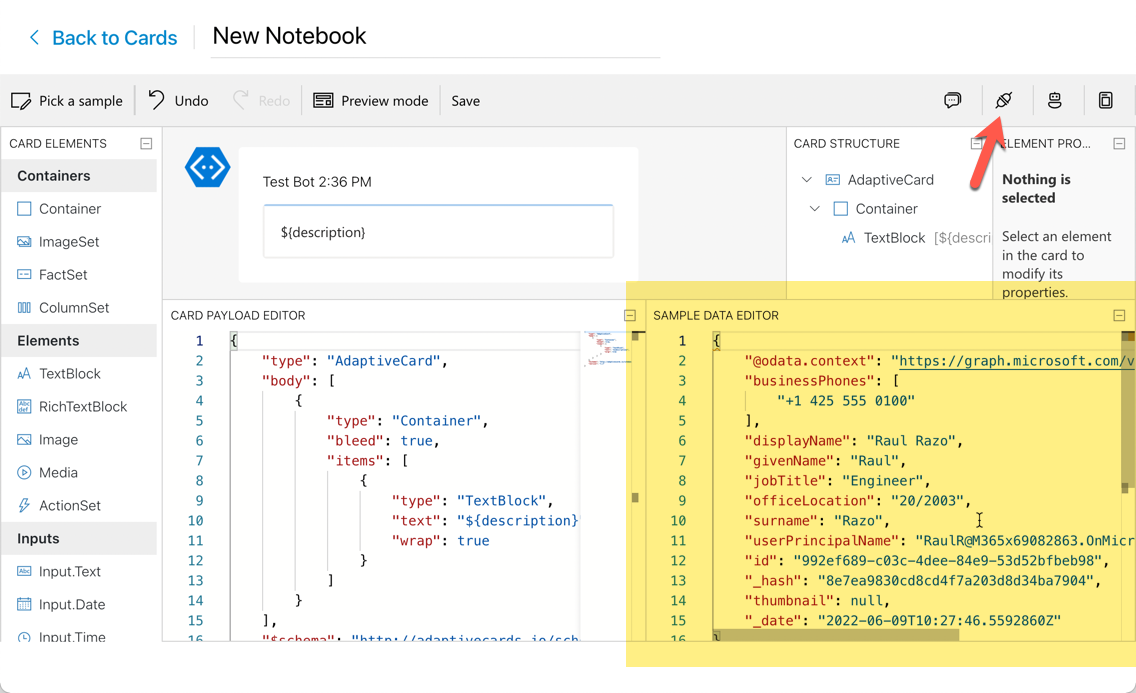
Task: Click the bot icon in top toolbar
Action: [x=1054, y=100]
